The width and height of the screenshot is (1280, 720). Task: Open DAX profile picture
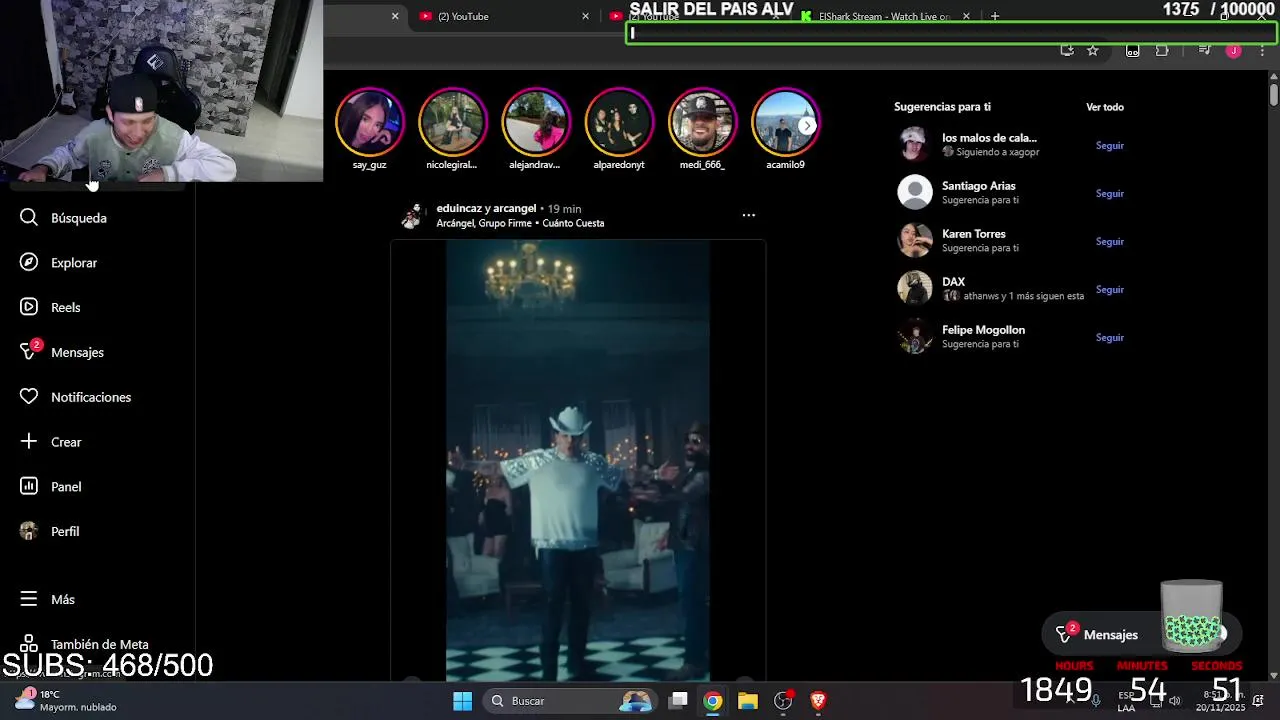915,288
